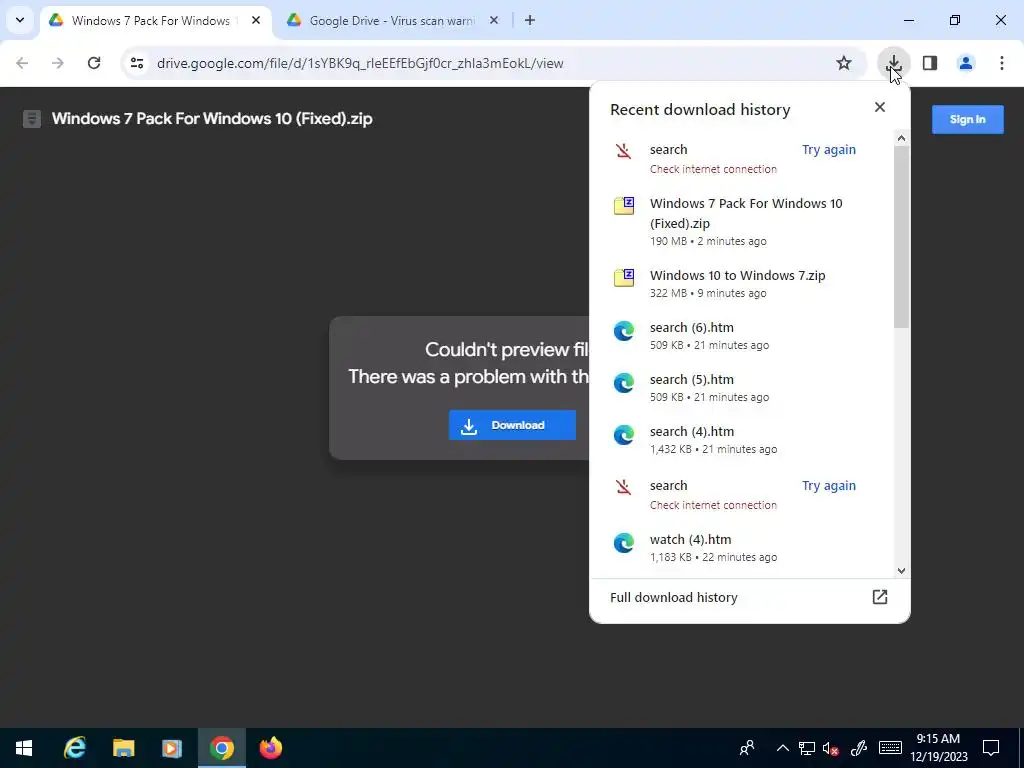Show hidden system tray icons
1024x768 pixels.
pyautogui.click(x=782, y=748)
